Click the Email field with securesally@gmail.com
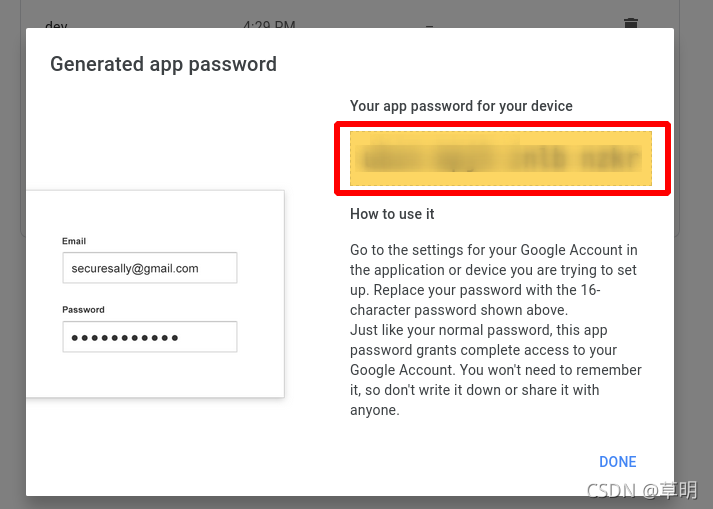This screenshot has height=509, width=713. point(149,268)
